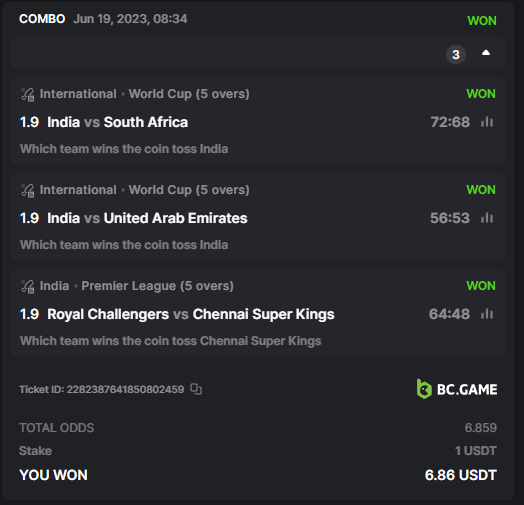Click the 64:48 score
Viewport: 524px width, 505px height.
[x=449, y=314]
